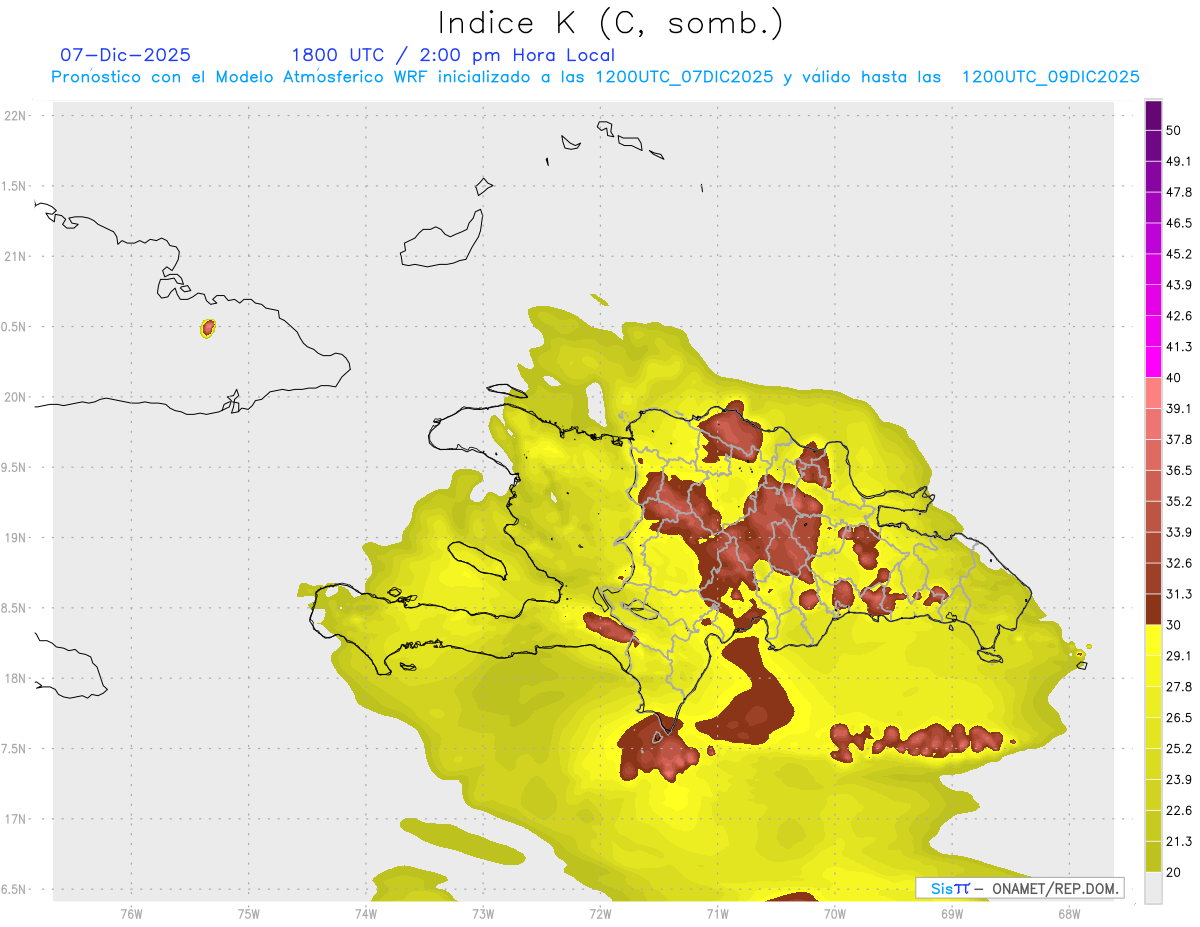
Task: Click the latitude label "9.5N"
Action: pos(15,468)
